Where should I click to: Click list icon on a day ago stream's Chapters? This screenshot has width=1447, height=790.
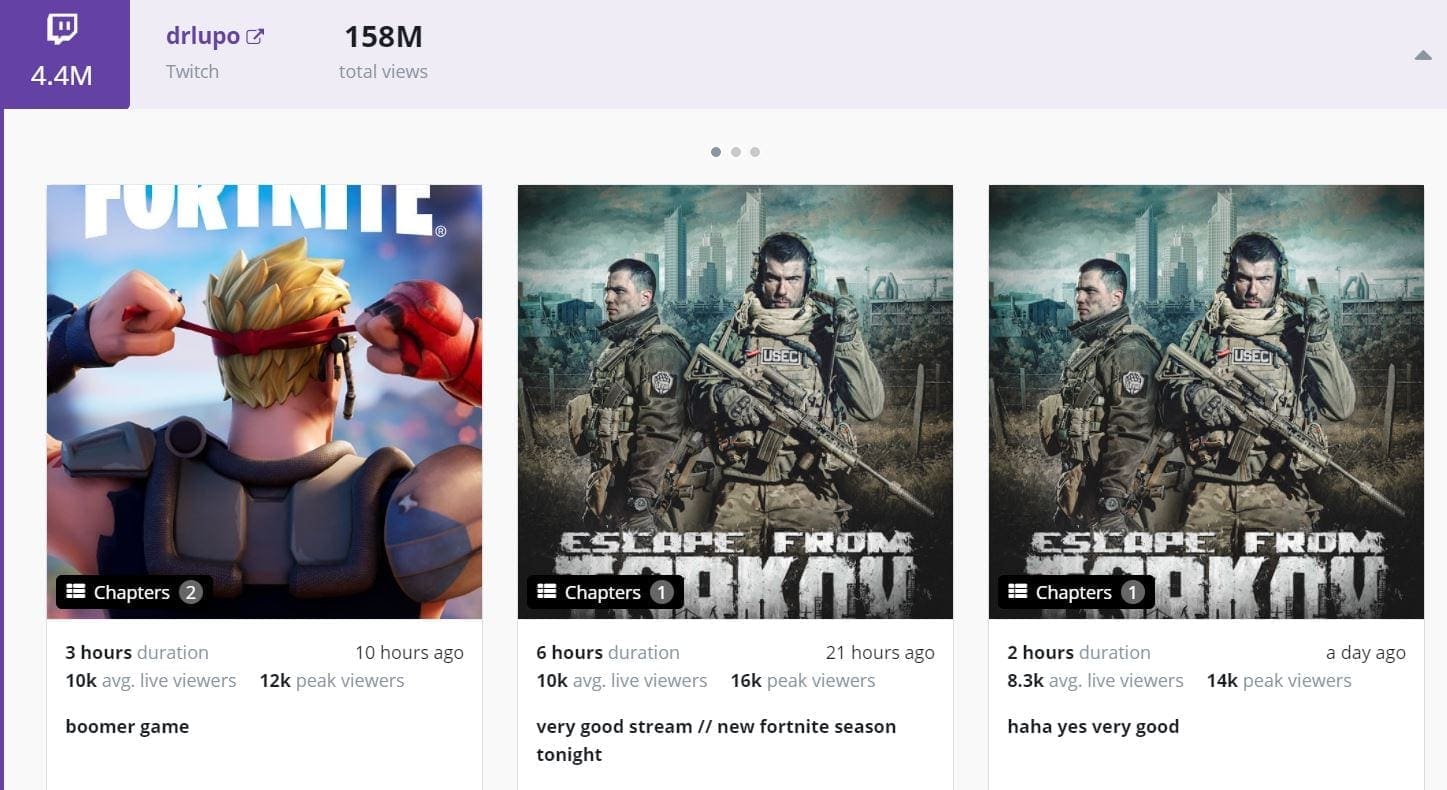pyautogui.click(x=1018, y=592)
